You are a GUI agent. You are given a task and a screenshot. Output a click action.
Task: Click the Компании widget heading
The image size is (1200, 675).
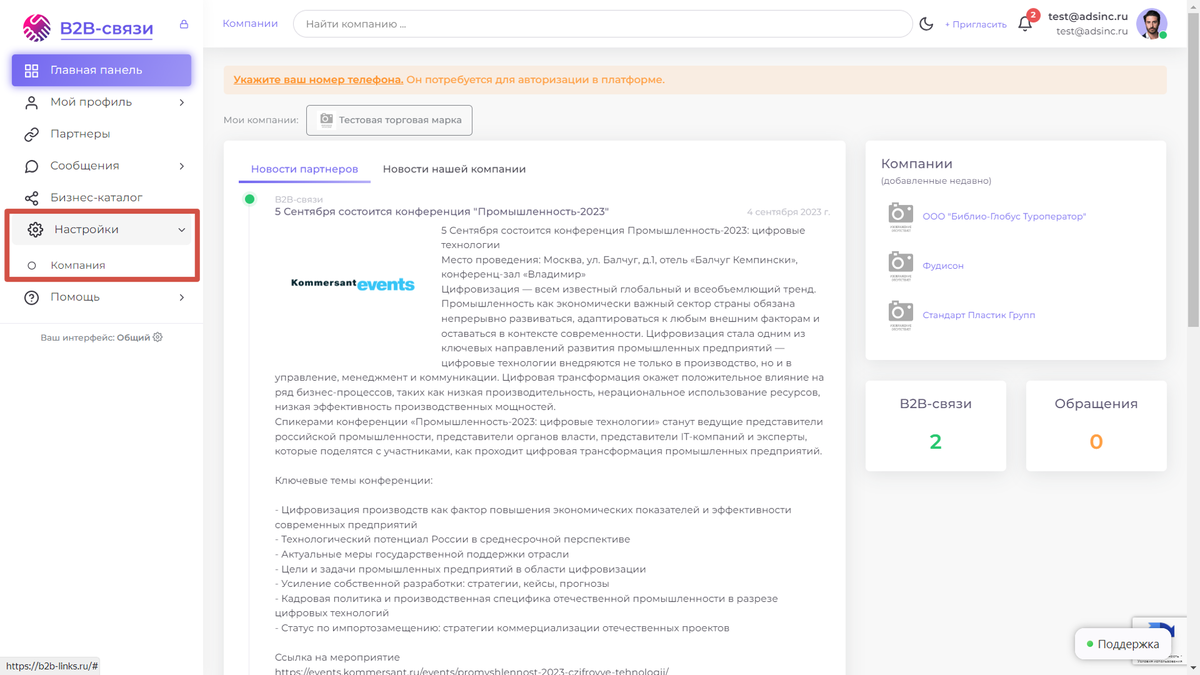tap(917, 164)
